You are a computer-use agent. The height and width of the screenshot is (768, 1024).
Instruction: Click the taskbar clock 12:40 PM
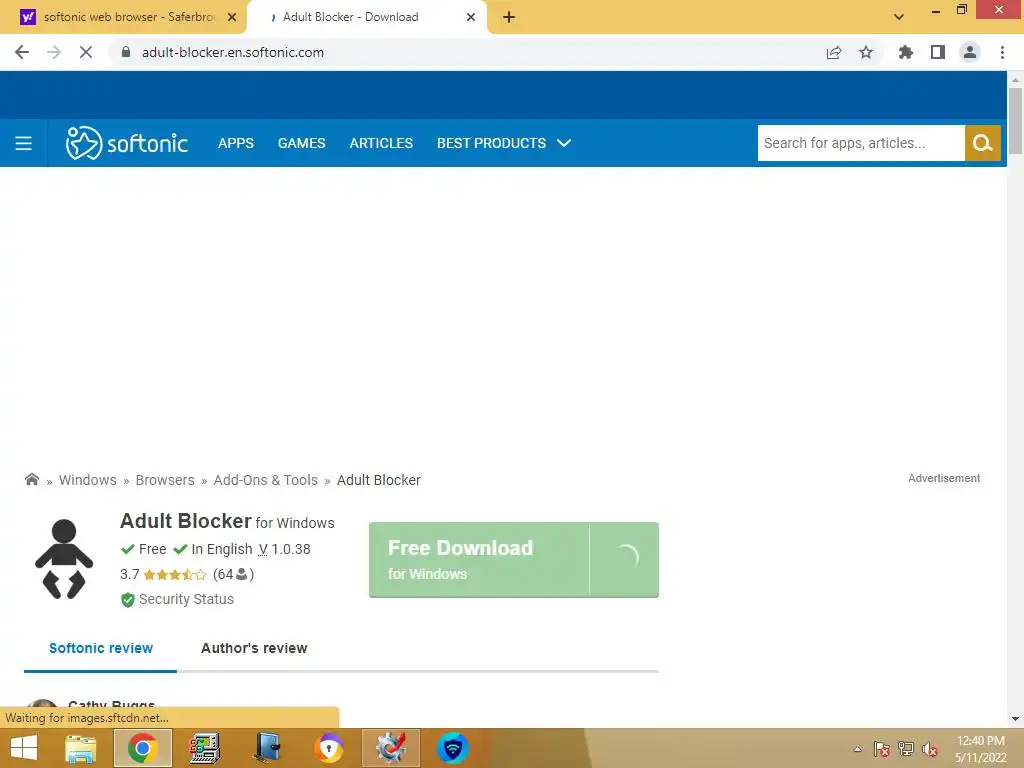[981, 741]
